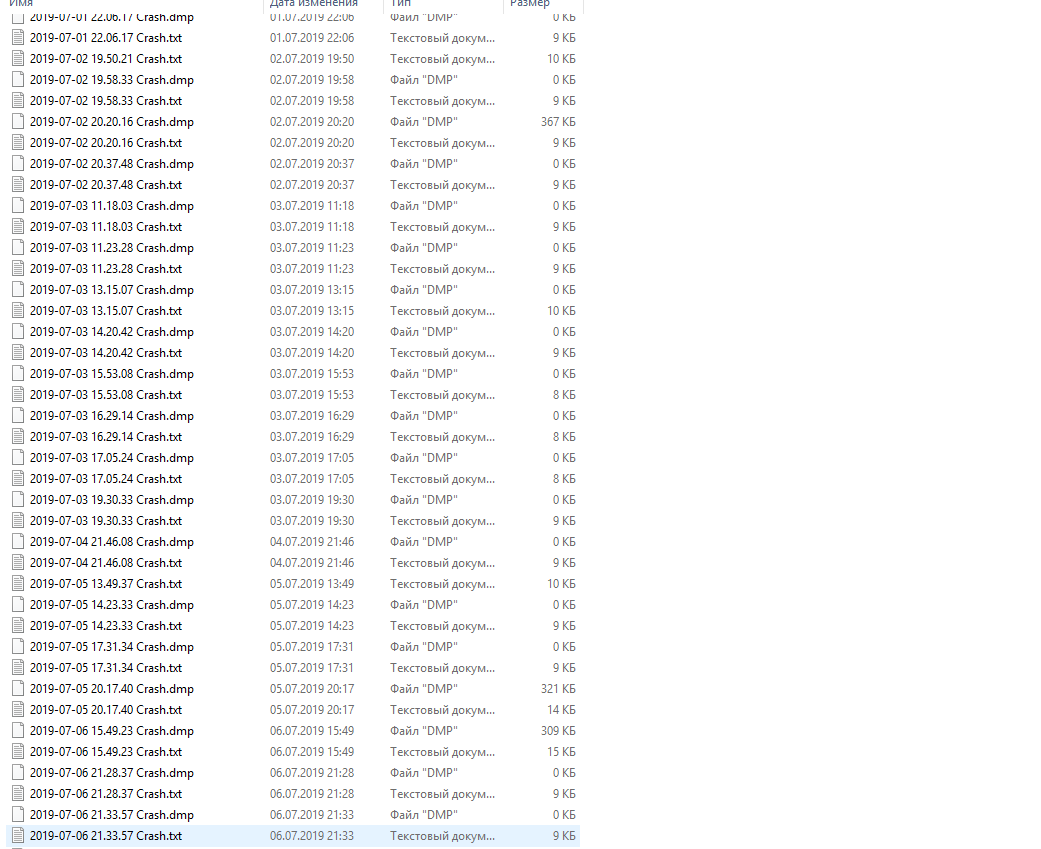Click date 05.07.2019 13:49
This screenshot has width=1041, height=849.
pos(312,584)
